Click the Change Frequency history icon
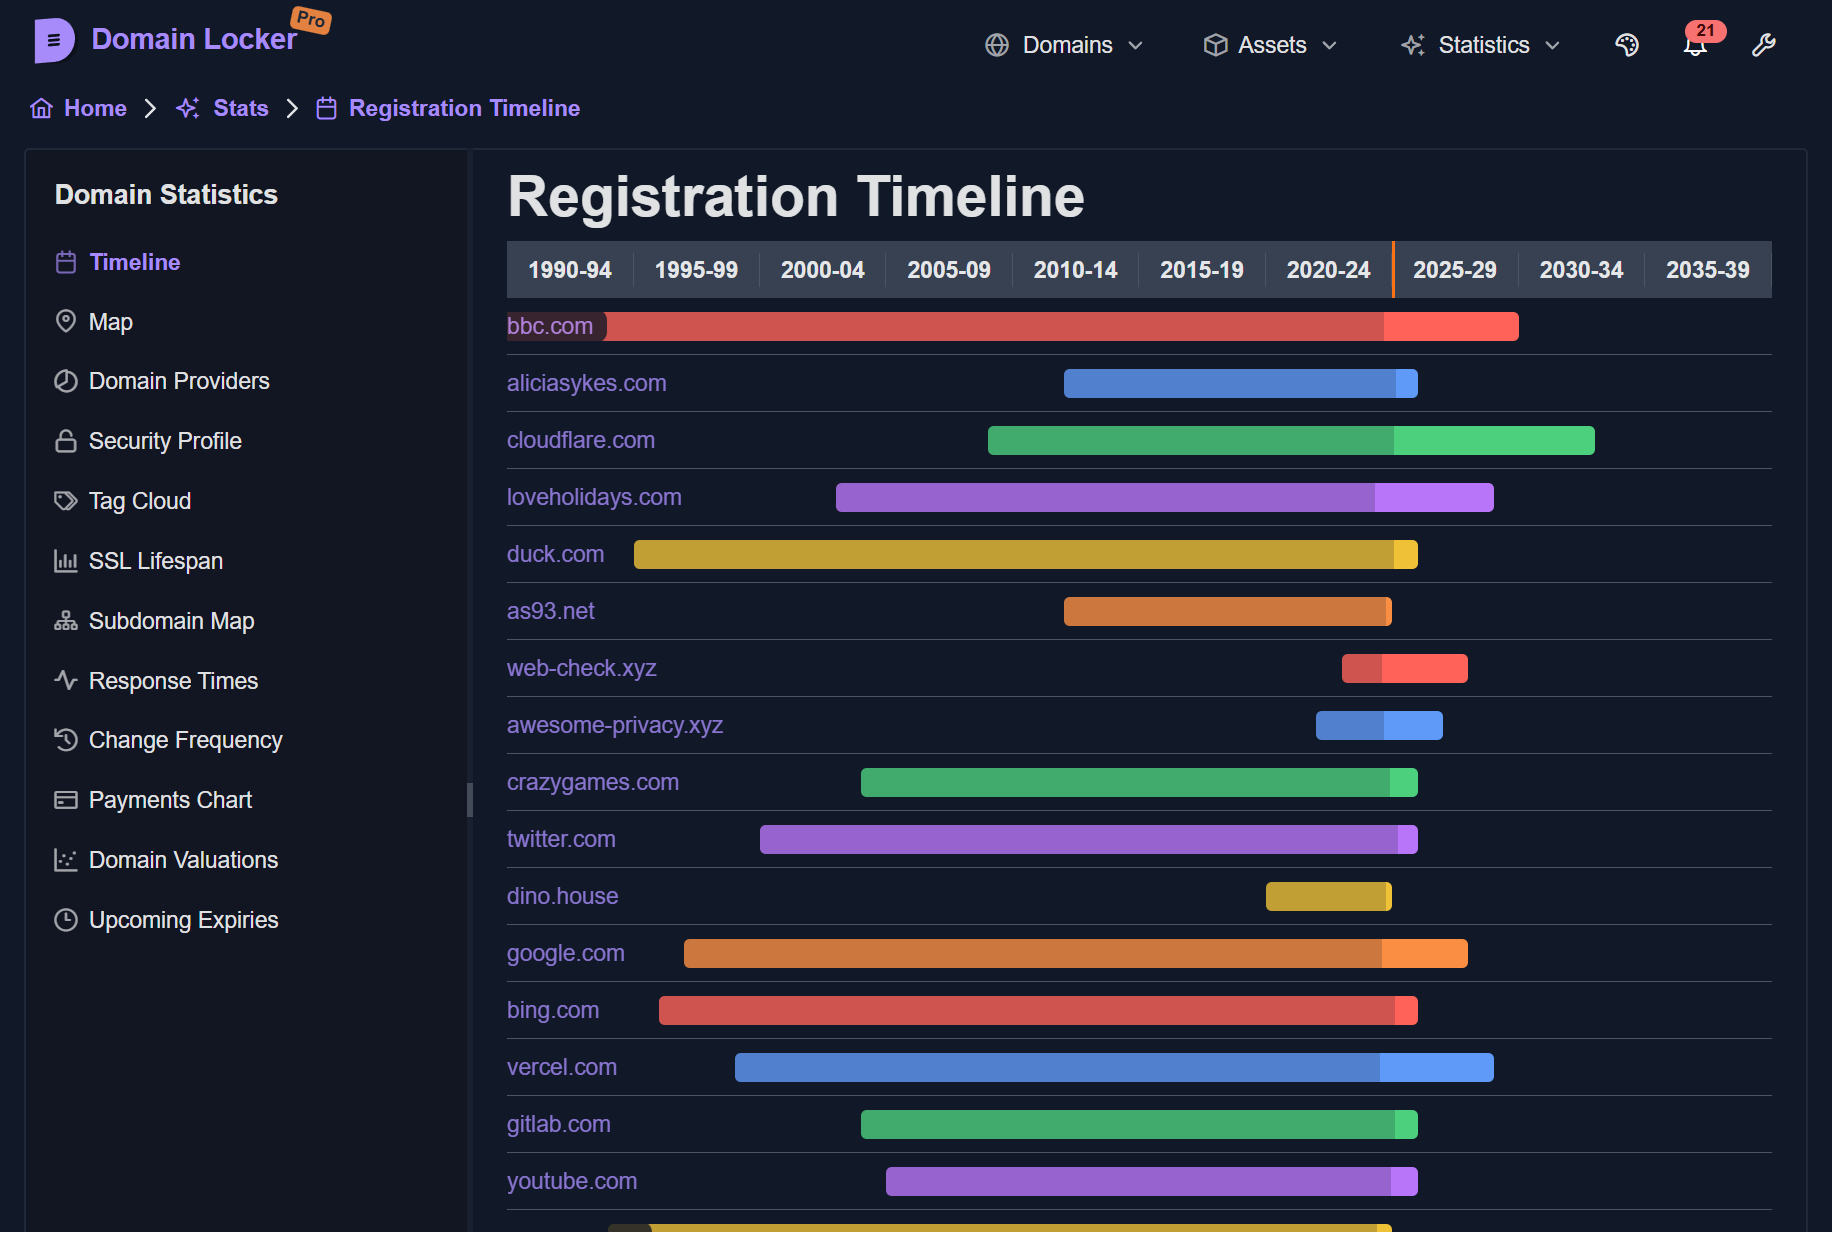The image size is (1832, 1233). click(66, 739)
